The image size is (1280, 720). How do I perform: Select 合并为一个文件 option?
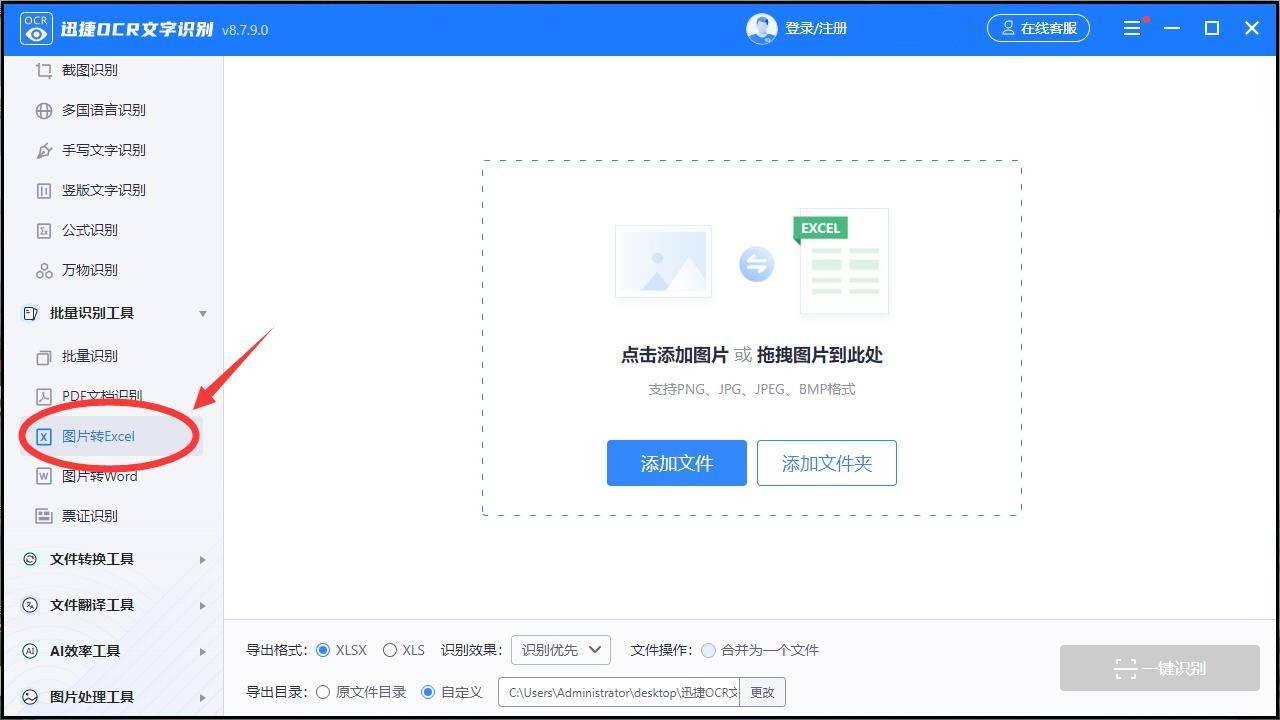coord(708,650)
